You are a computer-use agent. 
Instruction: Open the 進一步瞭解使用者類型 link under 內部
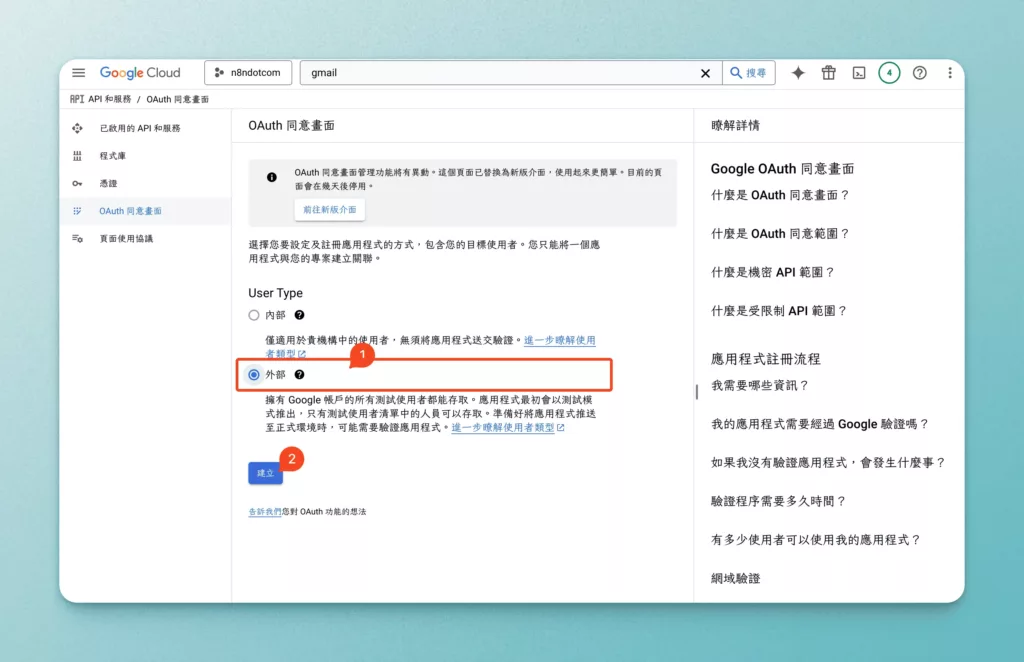(x=560, y=340)
